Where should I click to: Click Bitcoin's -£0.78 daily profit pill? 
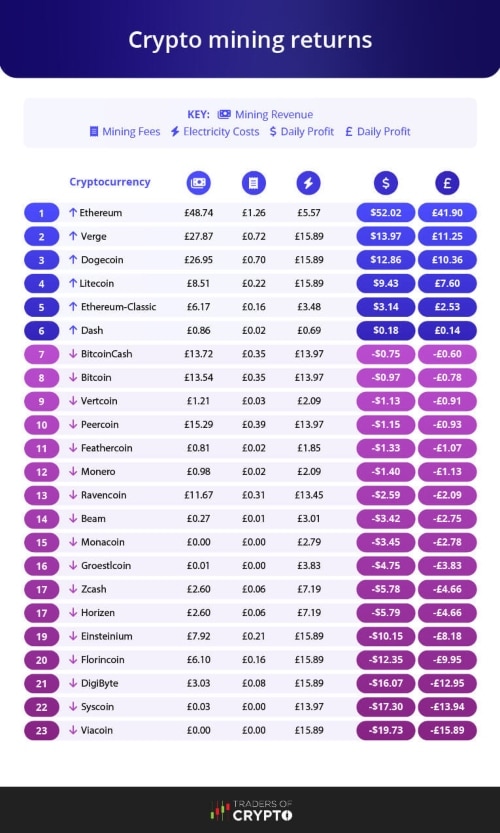(x=447, y=378)
